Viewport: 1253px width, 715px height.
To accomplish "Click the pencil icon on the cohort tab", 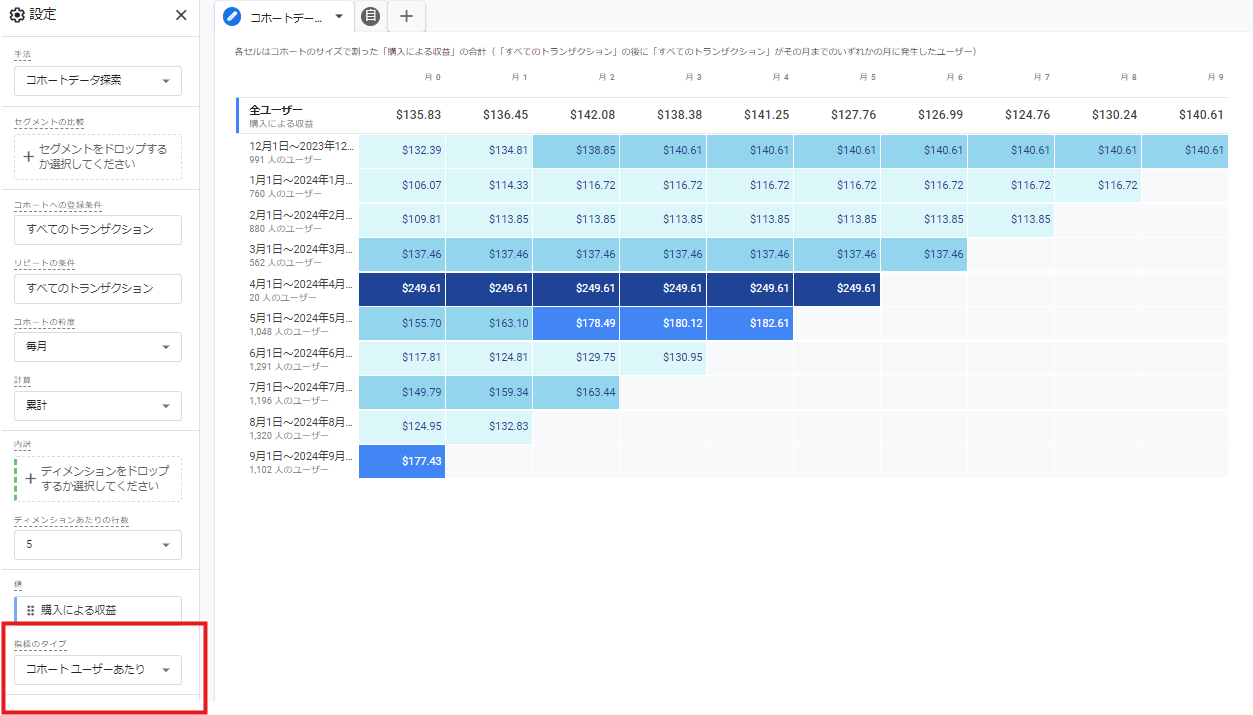I will 232,16.
